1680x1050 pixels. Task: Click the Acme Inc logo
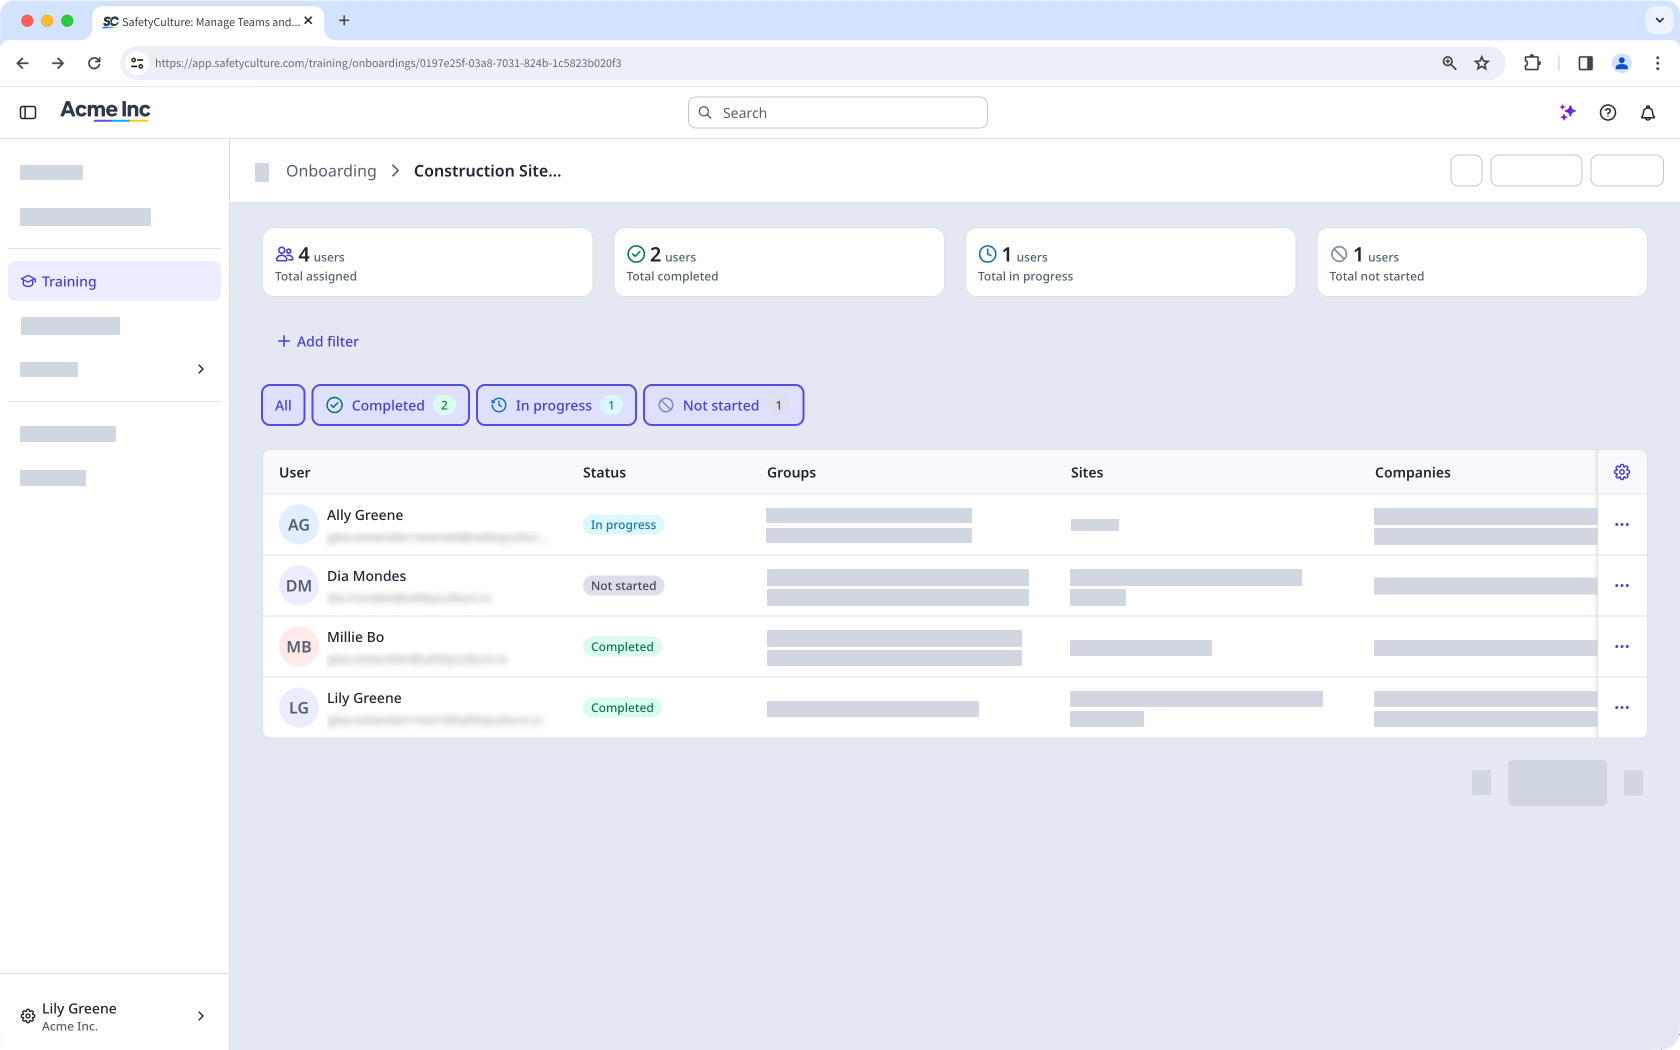[105, 110]
